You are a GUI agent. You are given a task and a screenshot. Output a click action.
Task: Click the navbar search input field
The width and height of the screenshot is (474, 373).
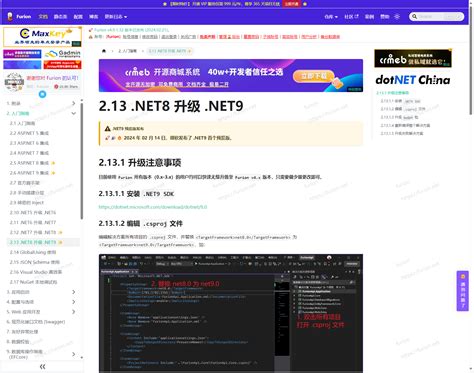click(x=437, y=16)
